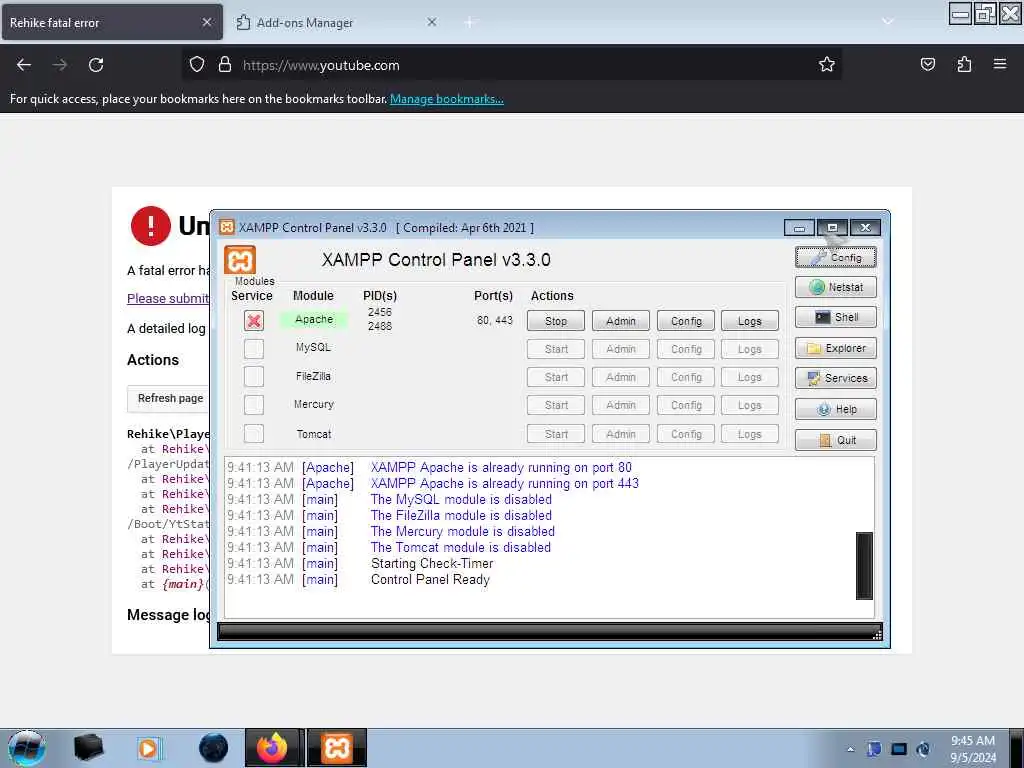Open Explorer from the XAMPP side panel
The height and width of the screenshot is (768, 1024).
[x=835, y=348]
